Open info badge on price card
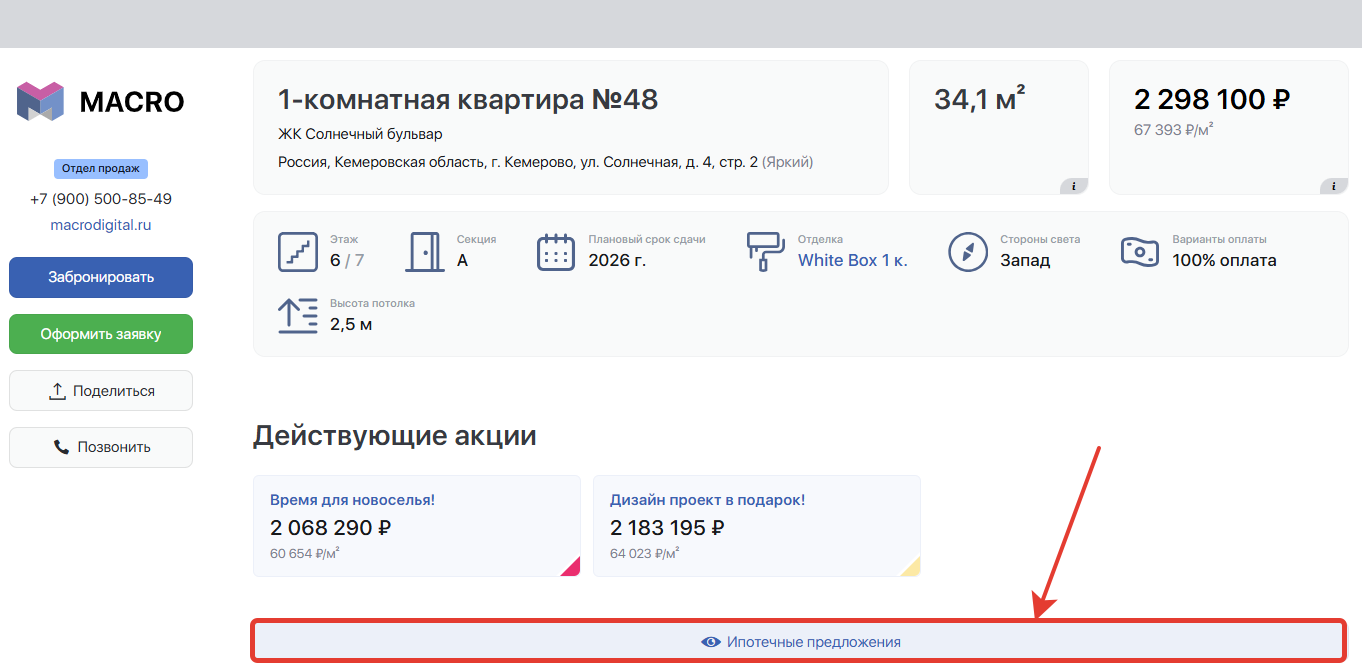The image size is (1362, 672). (x=1334, y=186)
